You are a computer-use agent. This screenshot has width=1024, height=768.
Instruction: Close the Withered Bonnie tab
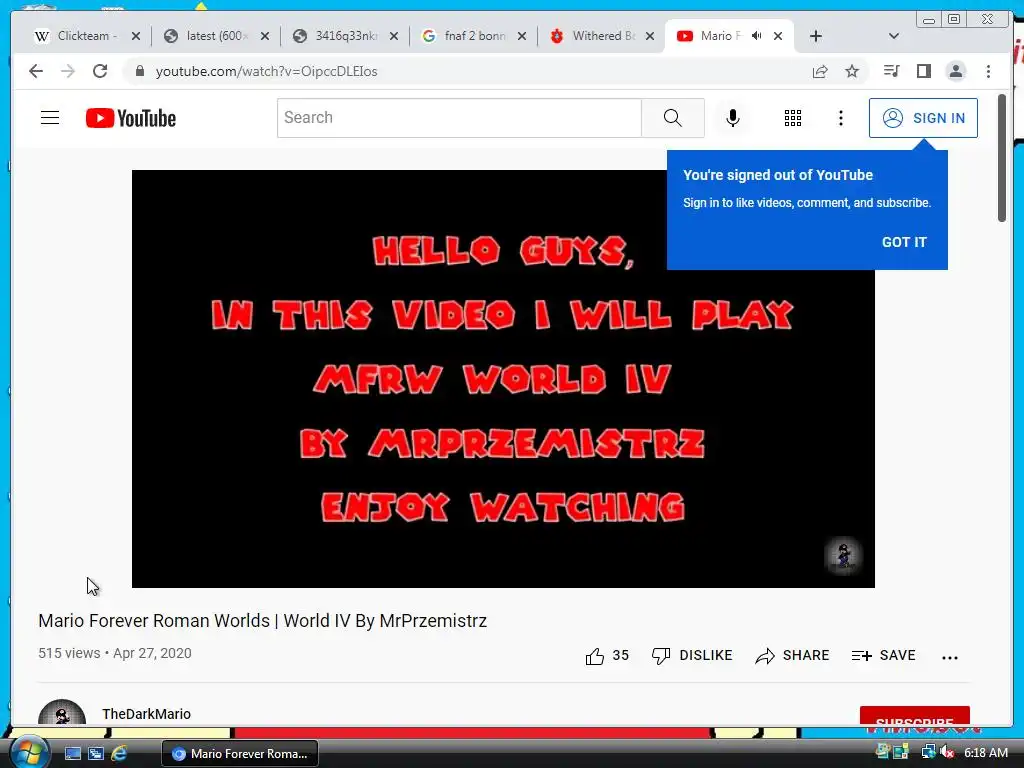pos(650,36)
